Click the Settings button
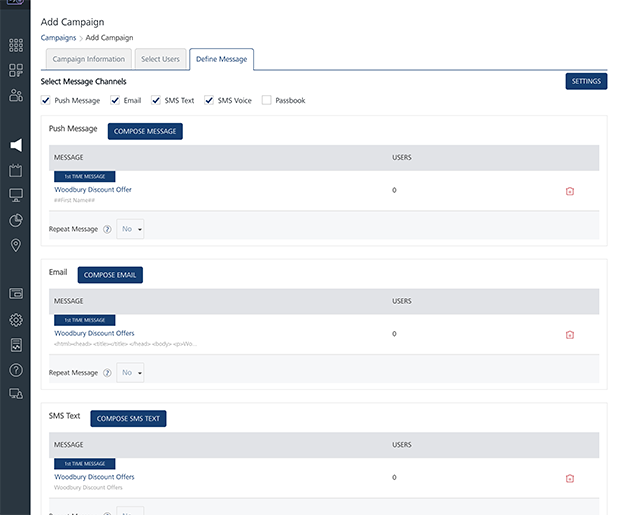This screenshot has height=515, width=620. 586,81
